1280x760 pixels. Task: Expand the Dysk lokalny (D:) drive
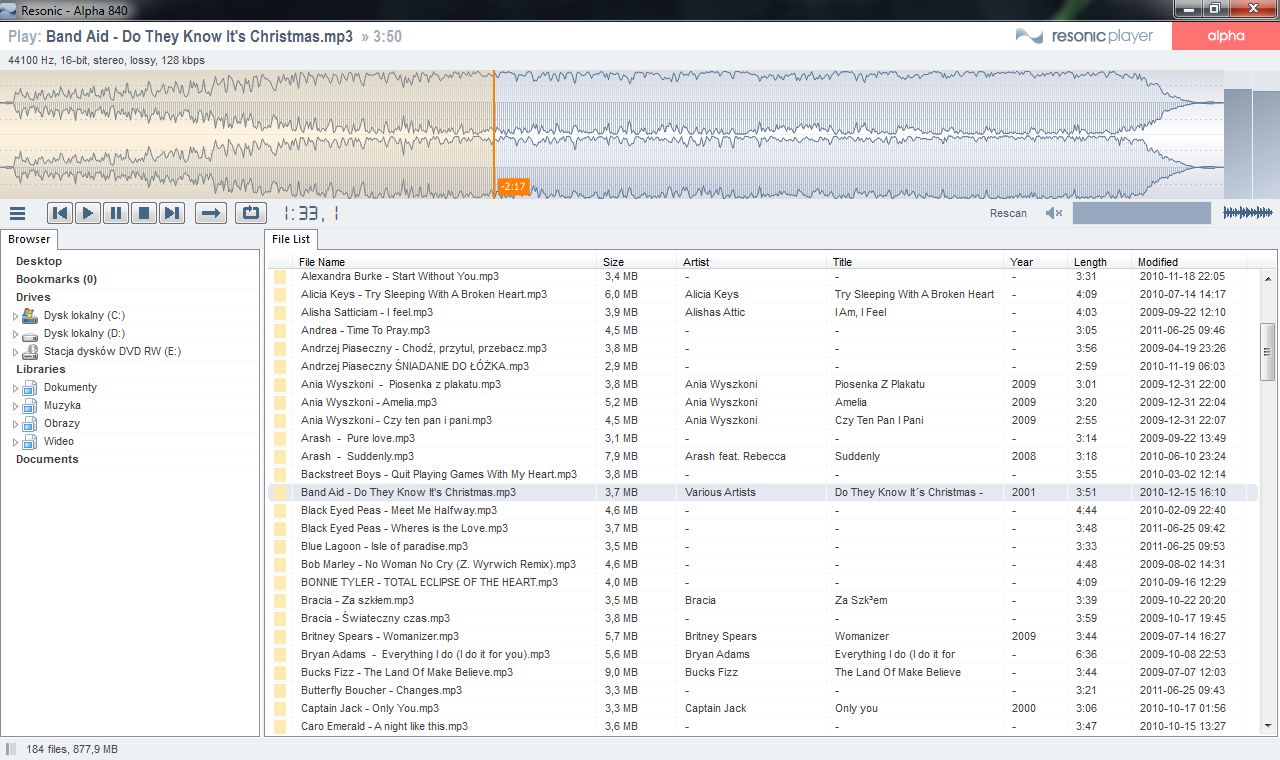(x=15, y=334)
